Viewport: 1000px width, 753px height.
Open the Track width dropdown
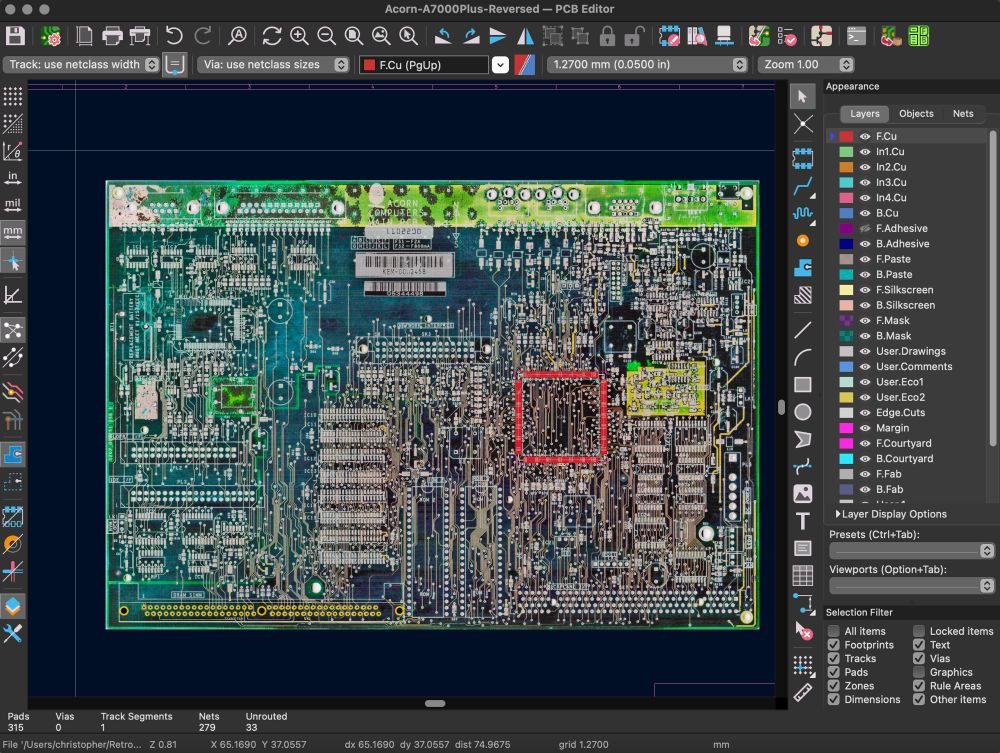point(81,64)
